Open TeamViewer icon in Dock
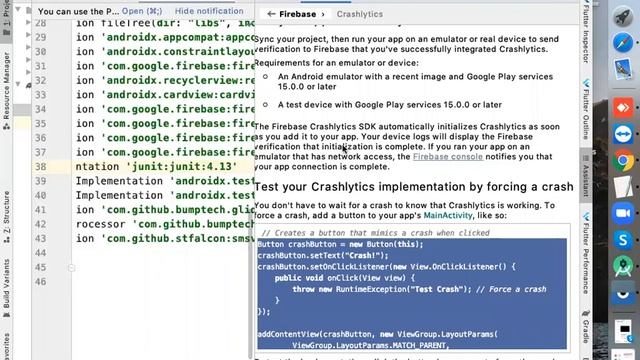The image size is (640, 360). (622, 134)
